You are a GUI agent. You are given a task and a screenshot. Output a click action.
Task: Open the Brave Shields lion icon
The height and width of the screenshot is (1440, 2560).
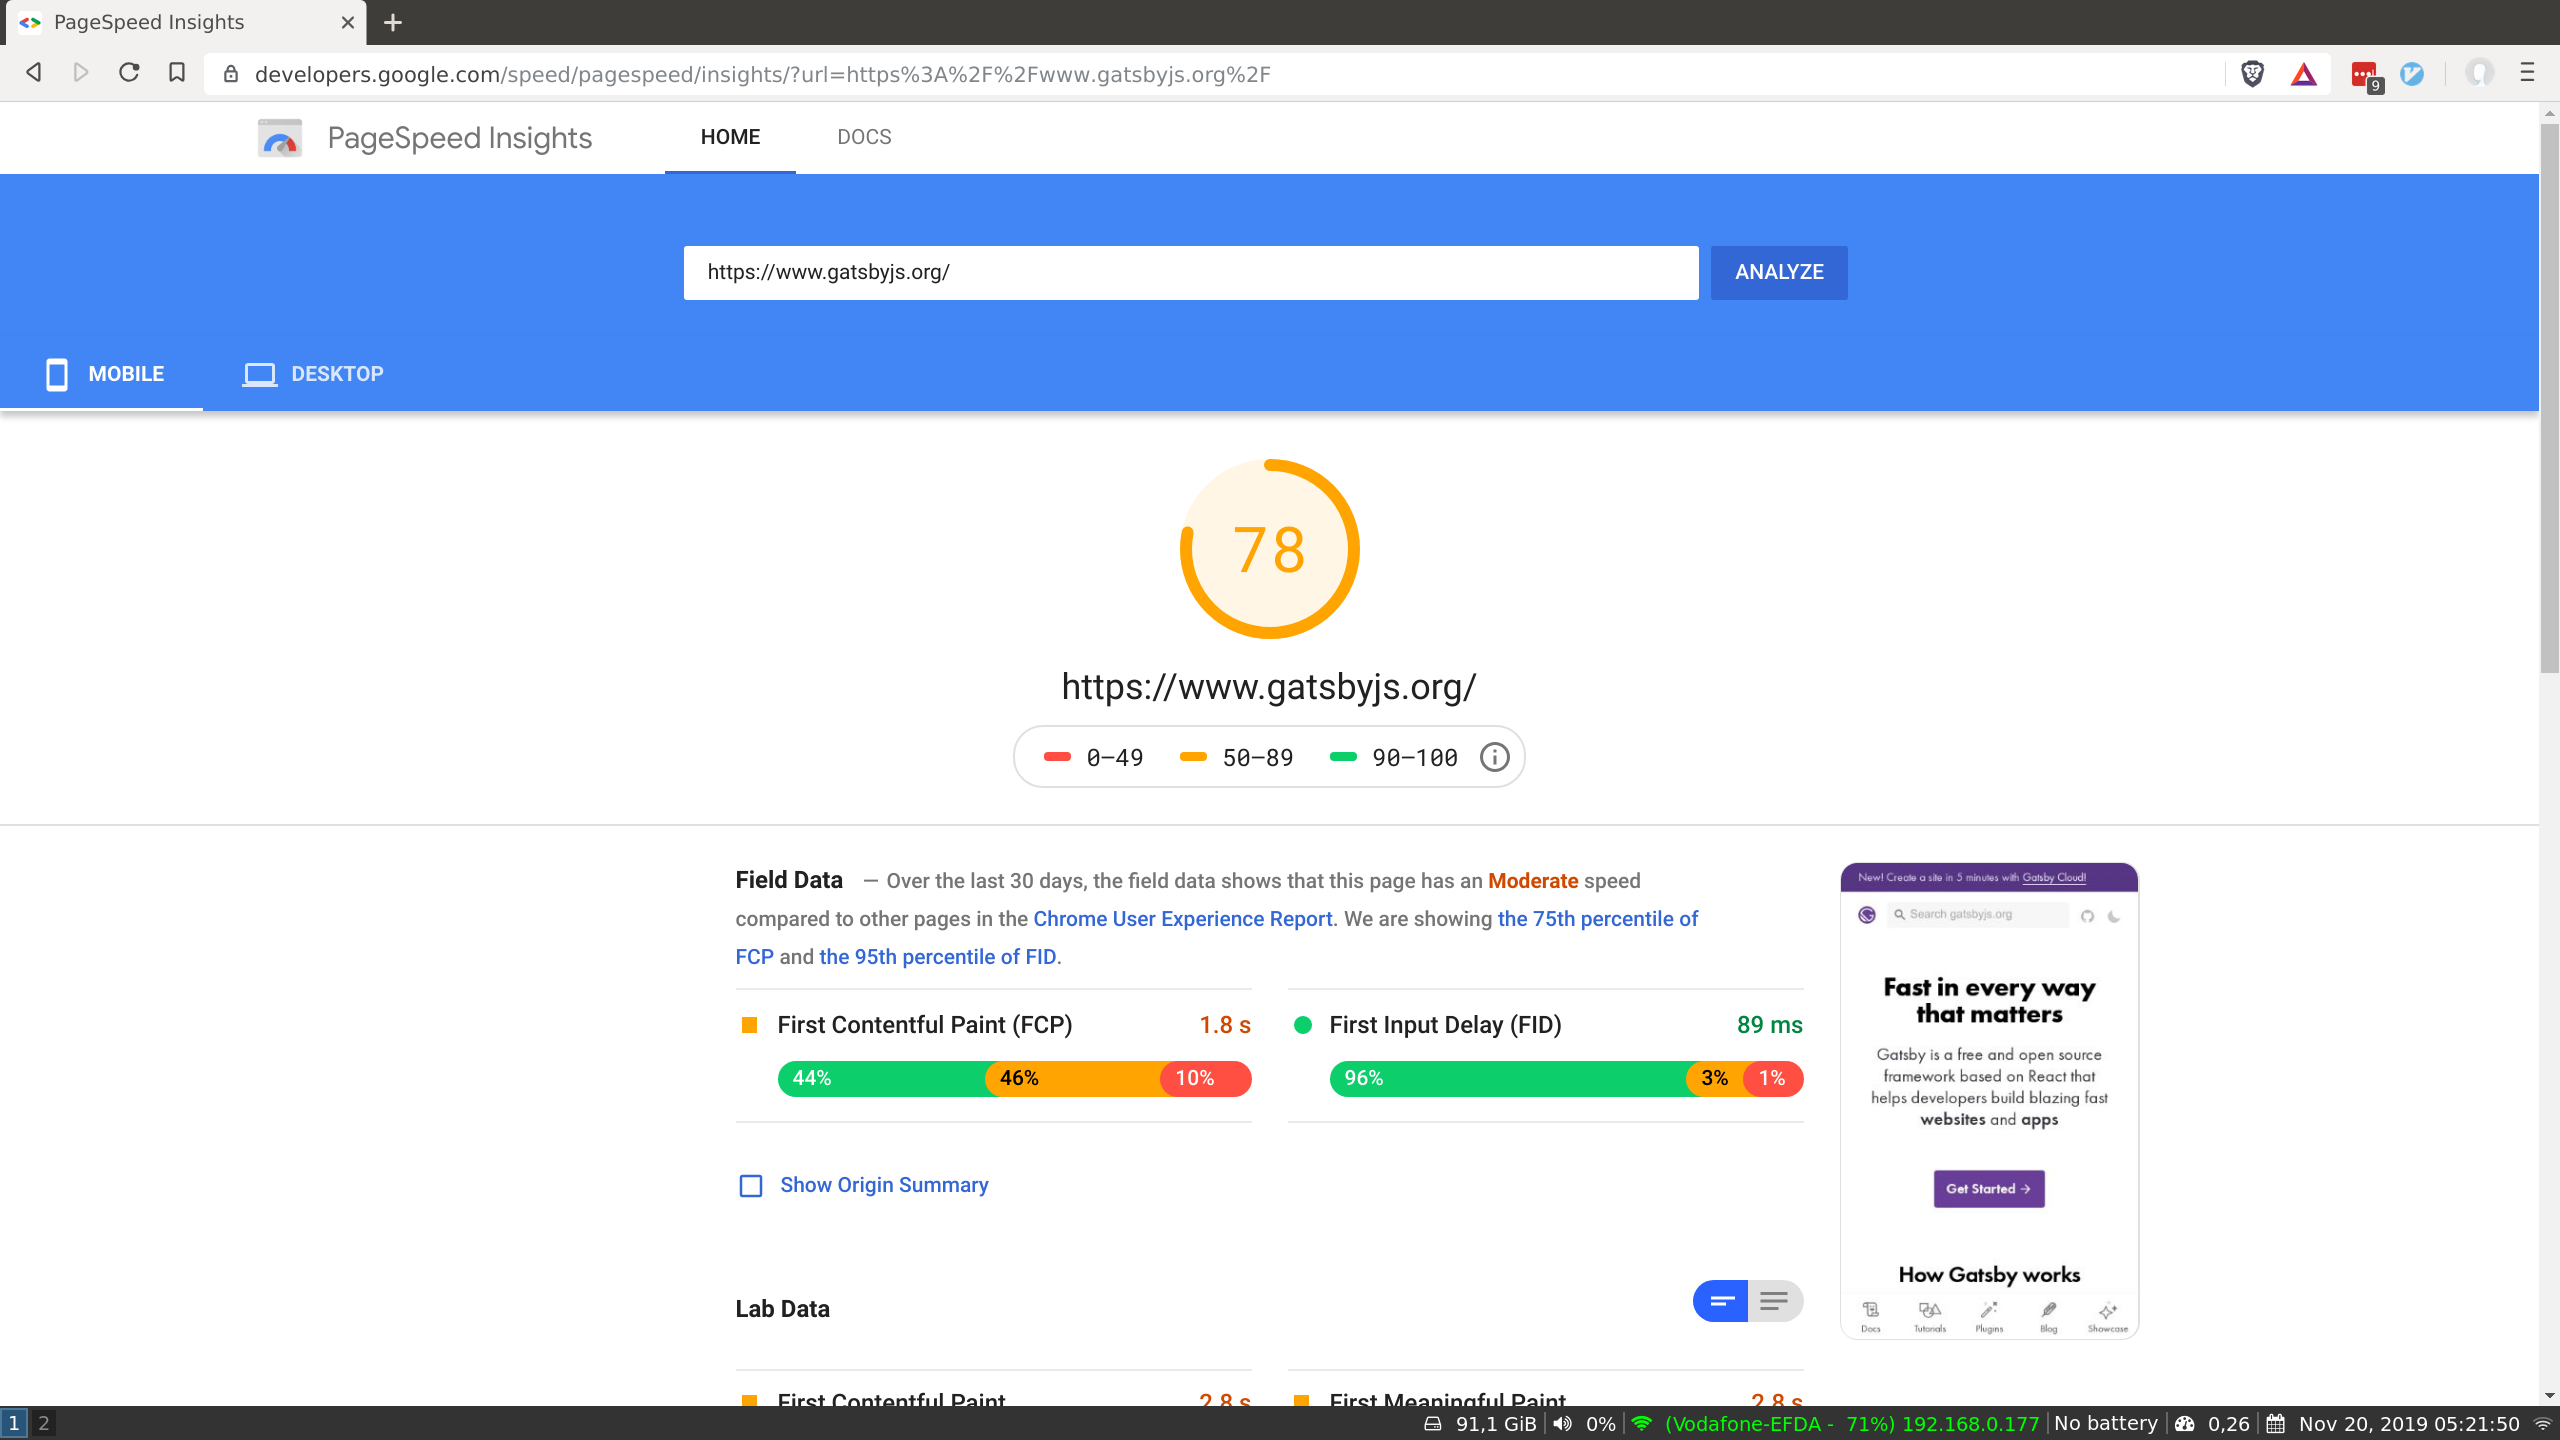[x=2253, y=73]
